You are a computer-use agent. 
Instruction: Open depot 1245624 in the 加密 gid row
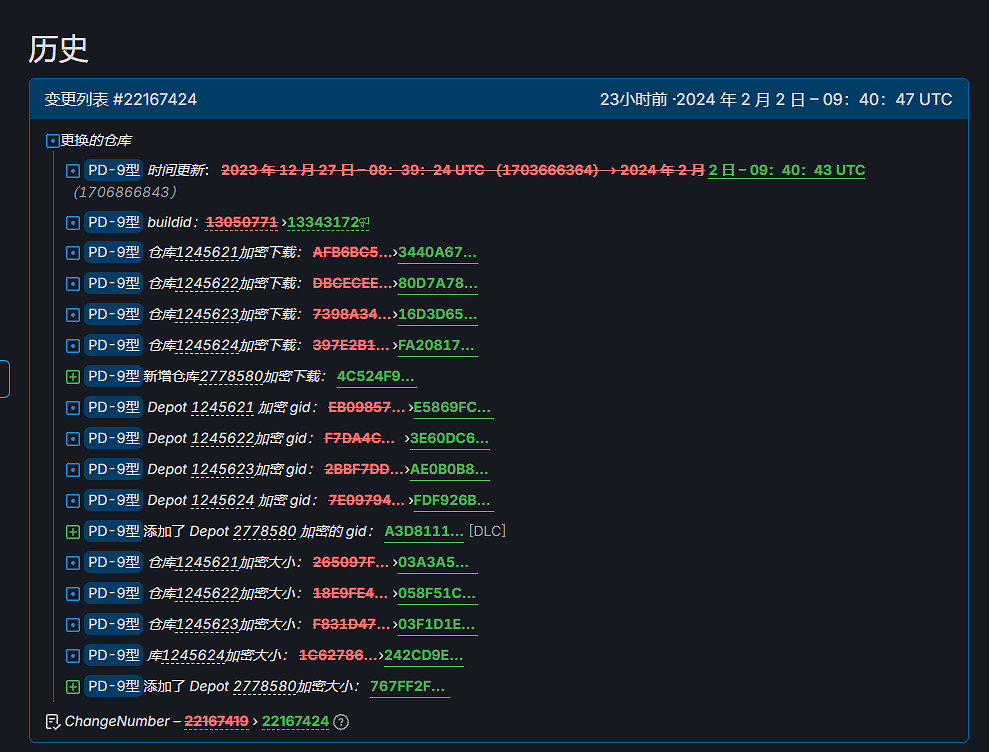[222, 501]
